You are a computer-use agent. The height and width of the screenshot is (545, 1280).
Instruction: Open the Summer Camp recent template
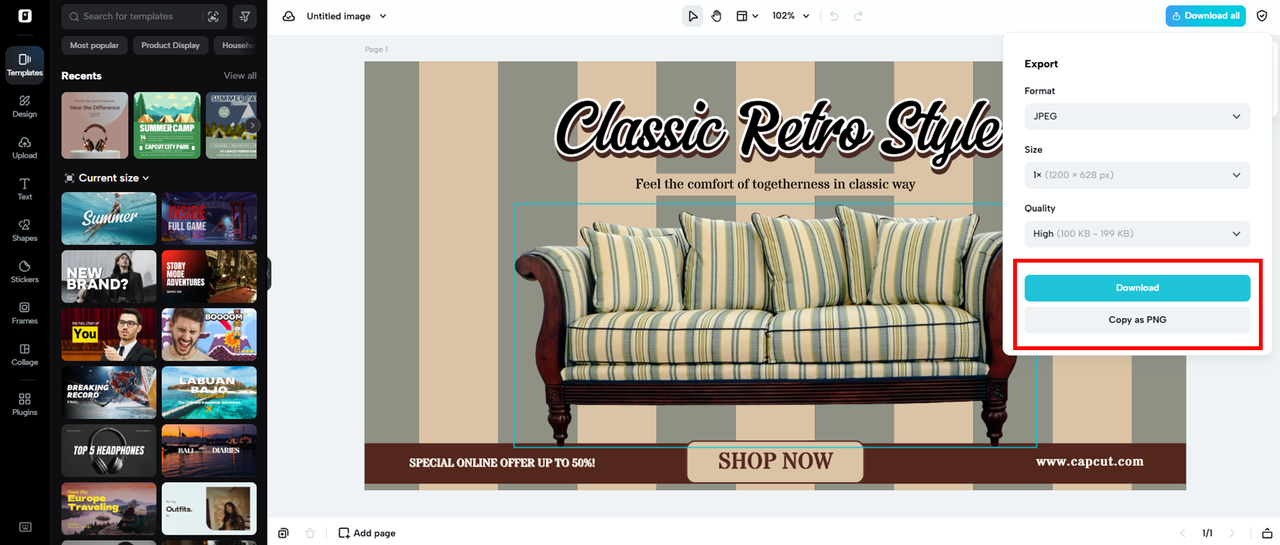pyautogui.click(x=167, y=125)
